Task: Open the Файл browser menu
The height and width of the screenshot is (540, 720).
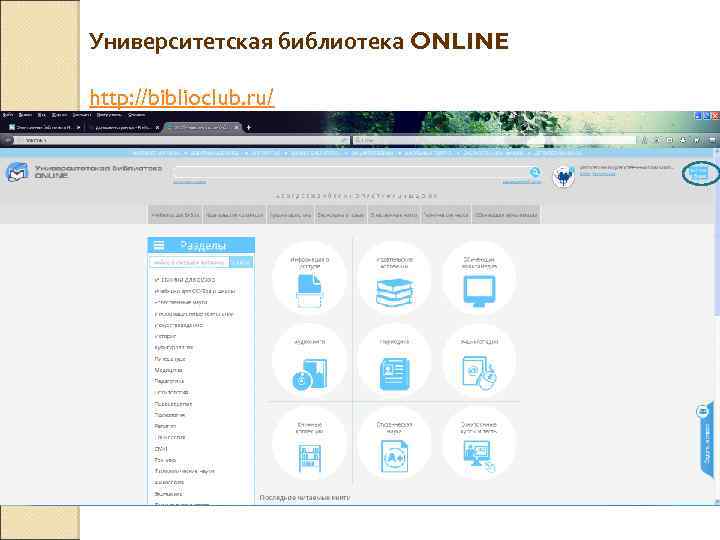Action: click(8, 115)
